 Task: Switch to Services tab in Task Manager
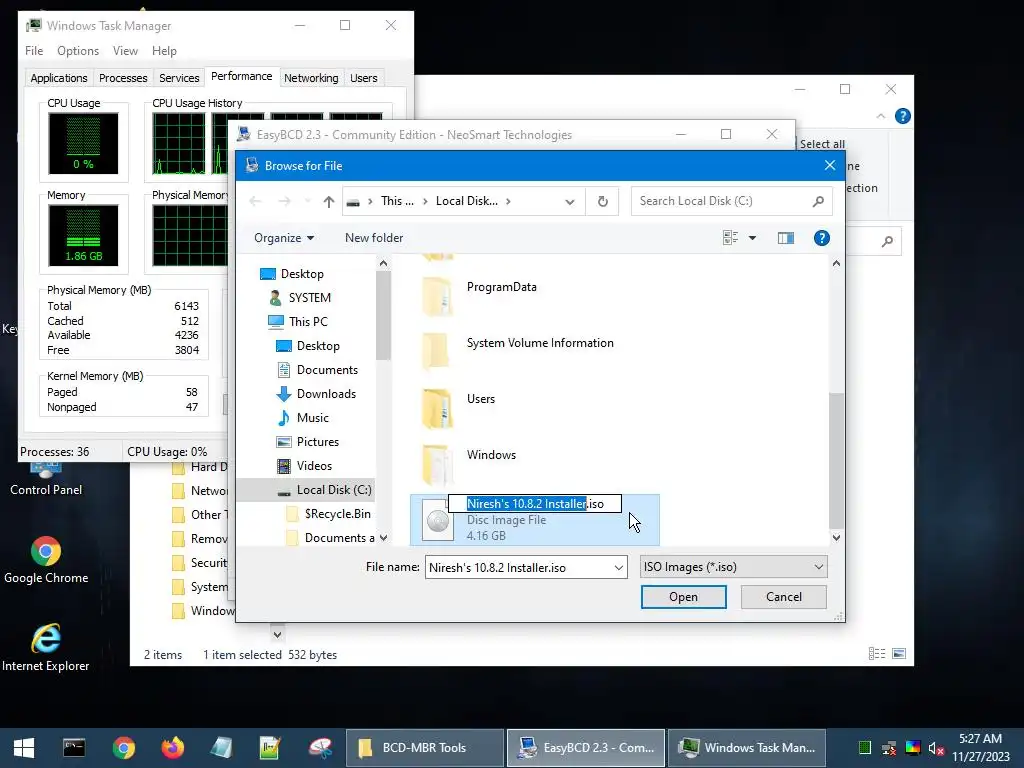coord(179,78)
